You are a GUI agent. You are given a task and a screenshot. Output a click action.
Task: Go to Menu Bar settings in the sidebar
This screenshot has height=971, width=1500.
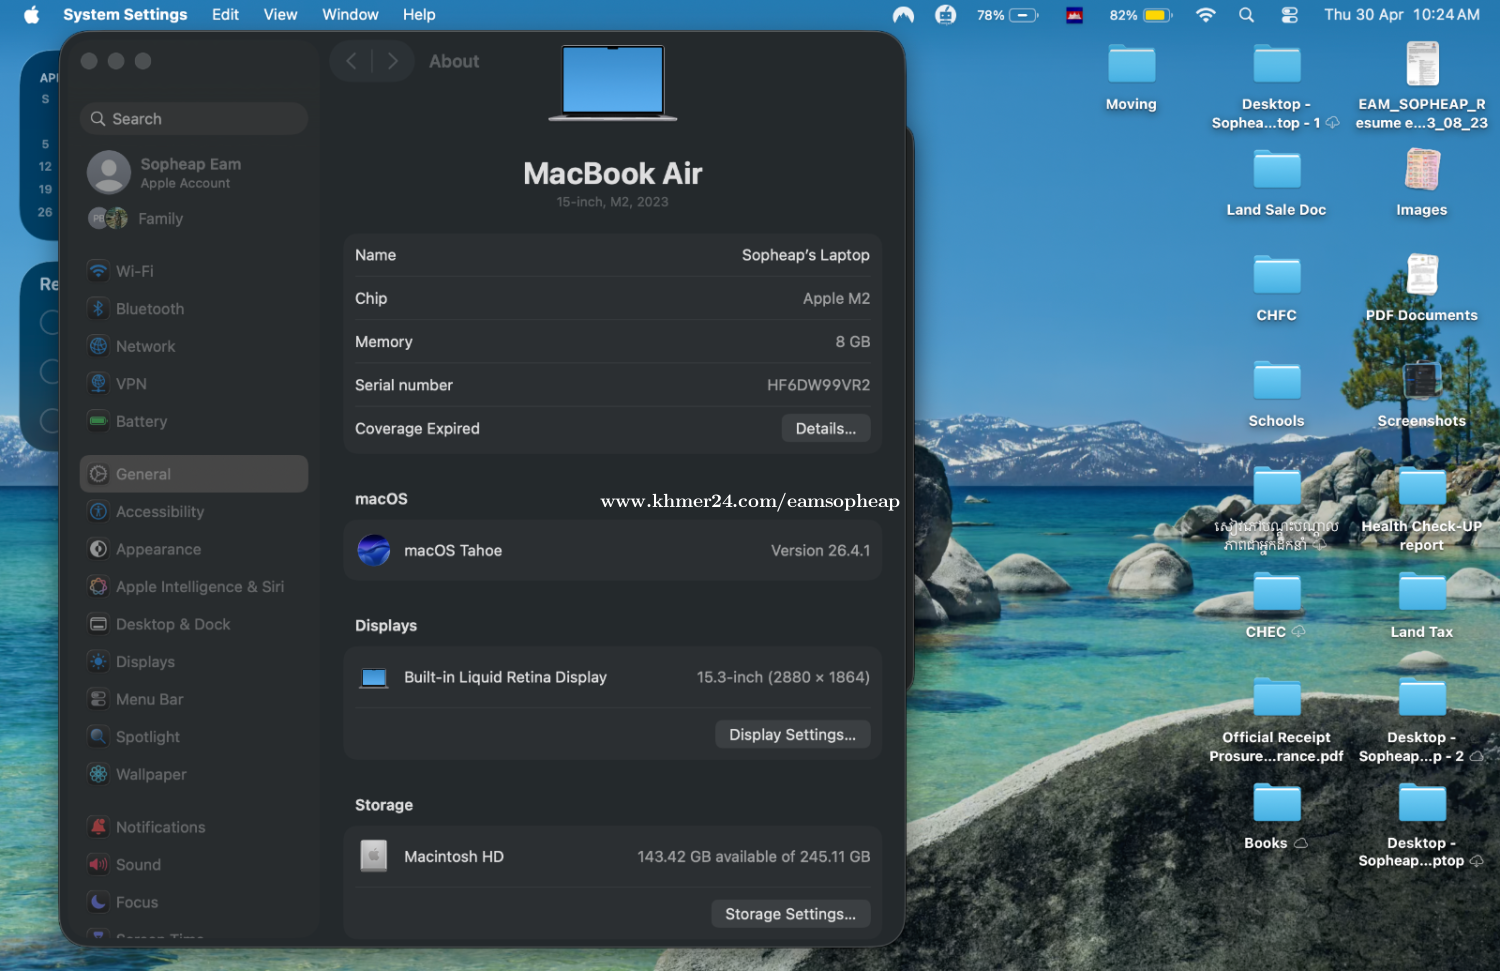point(194,699)
